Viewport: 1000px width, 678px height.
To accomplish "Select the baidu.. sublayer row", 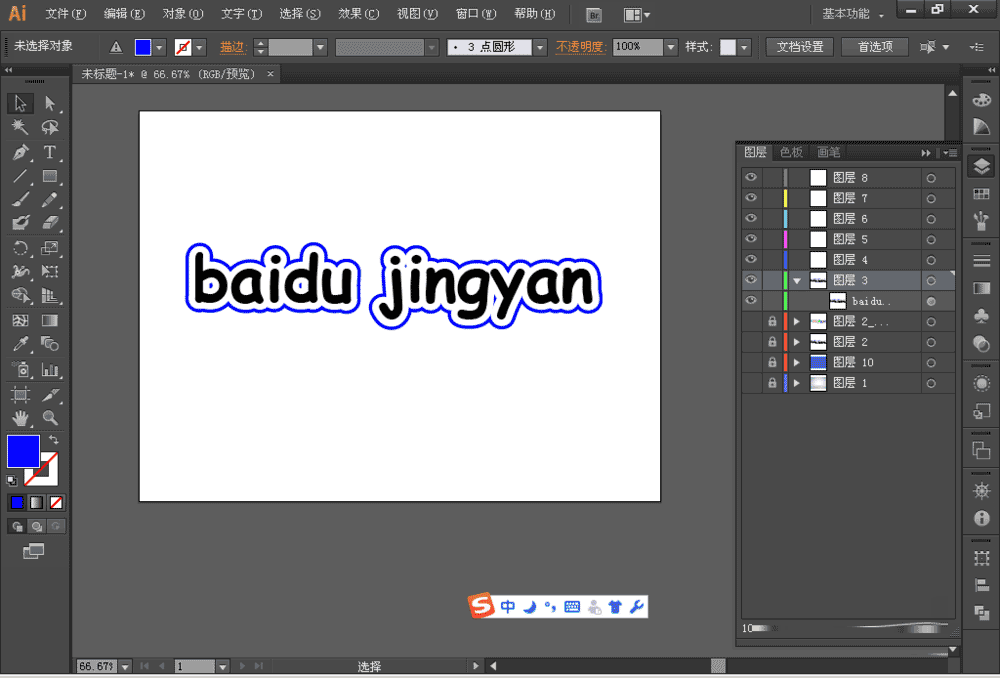I will [849, 301].
